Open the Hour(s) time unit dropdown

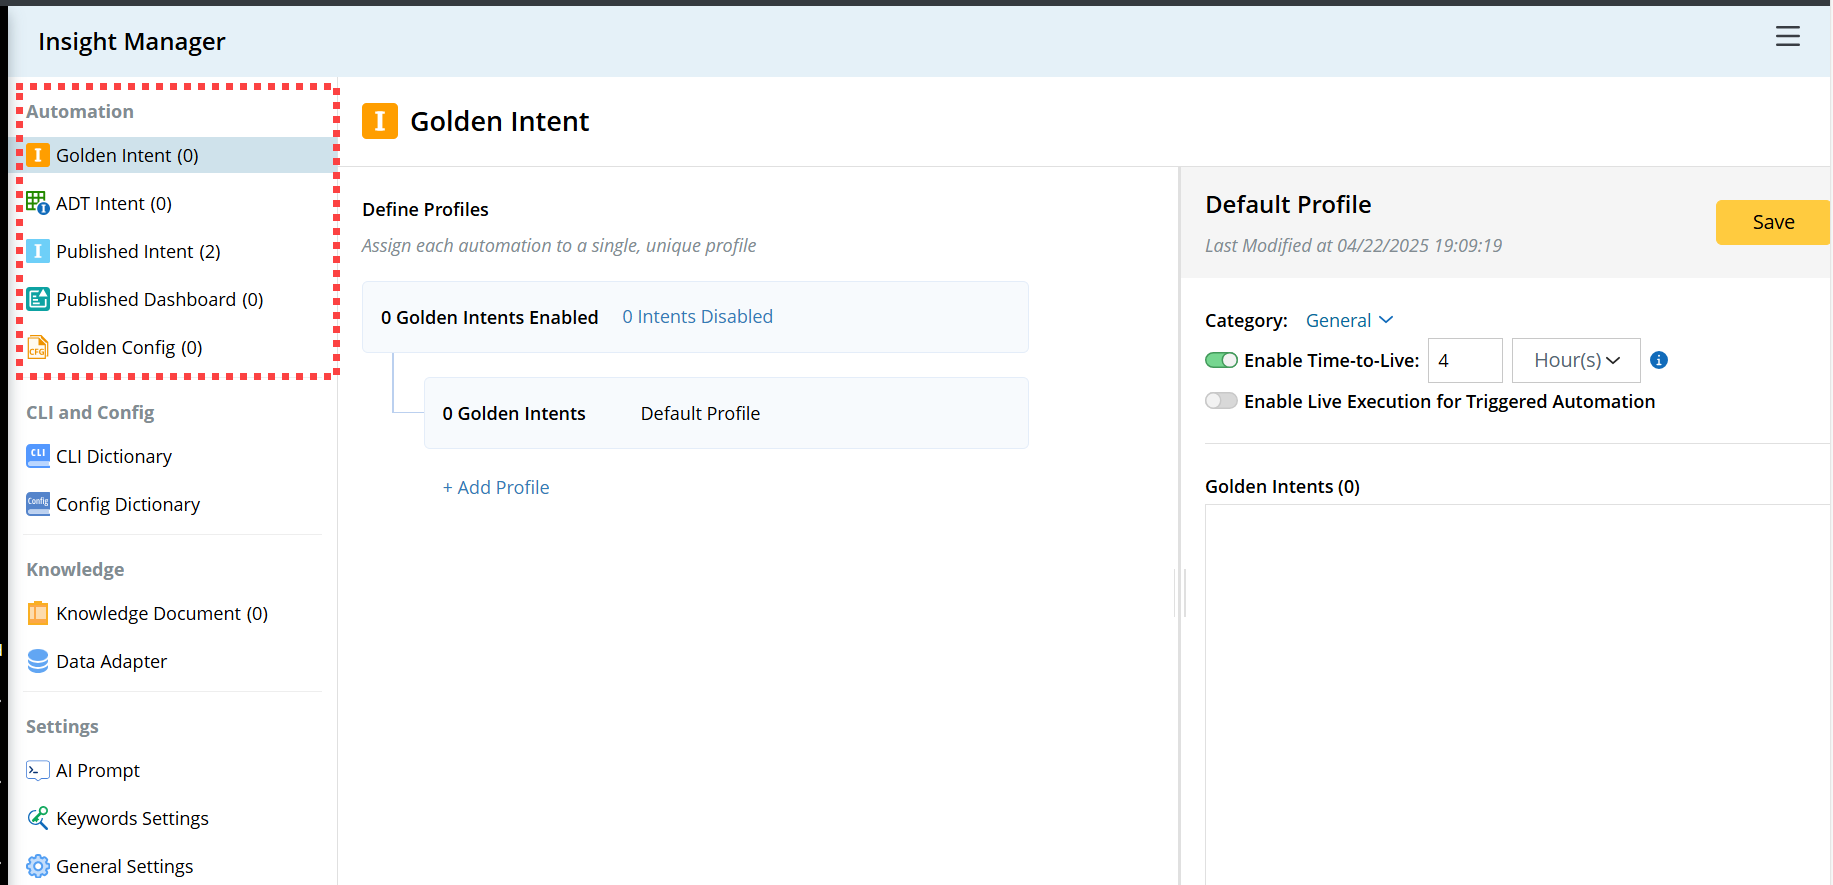coord(1576,360)
